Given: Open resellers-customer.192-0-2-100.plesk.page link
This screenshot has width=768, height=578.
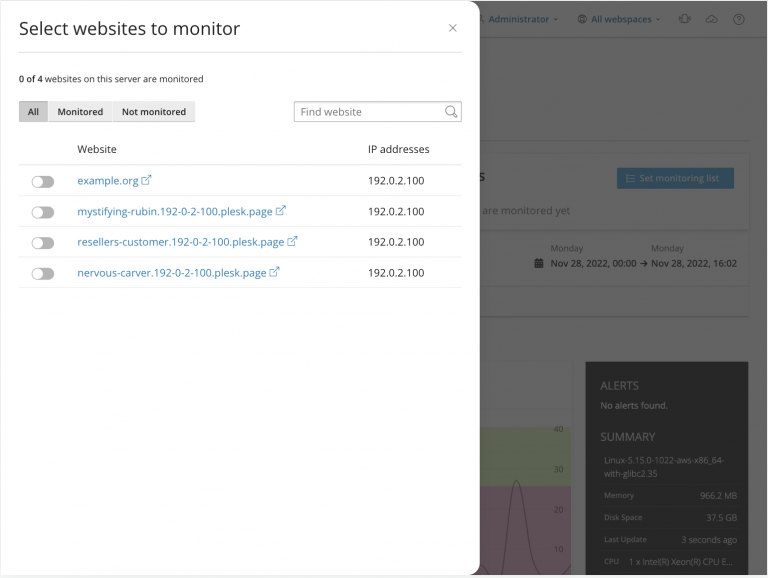Looking at the screenshot, I should (181, 242).
